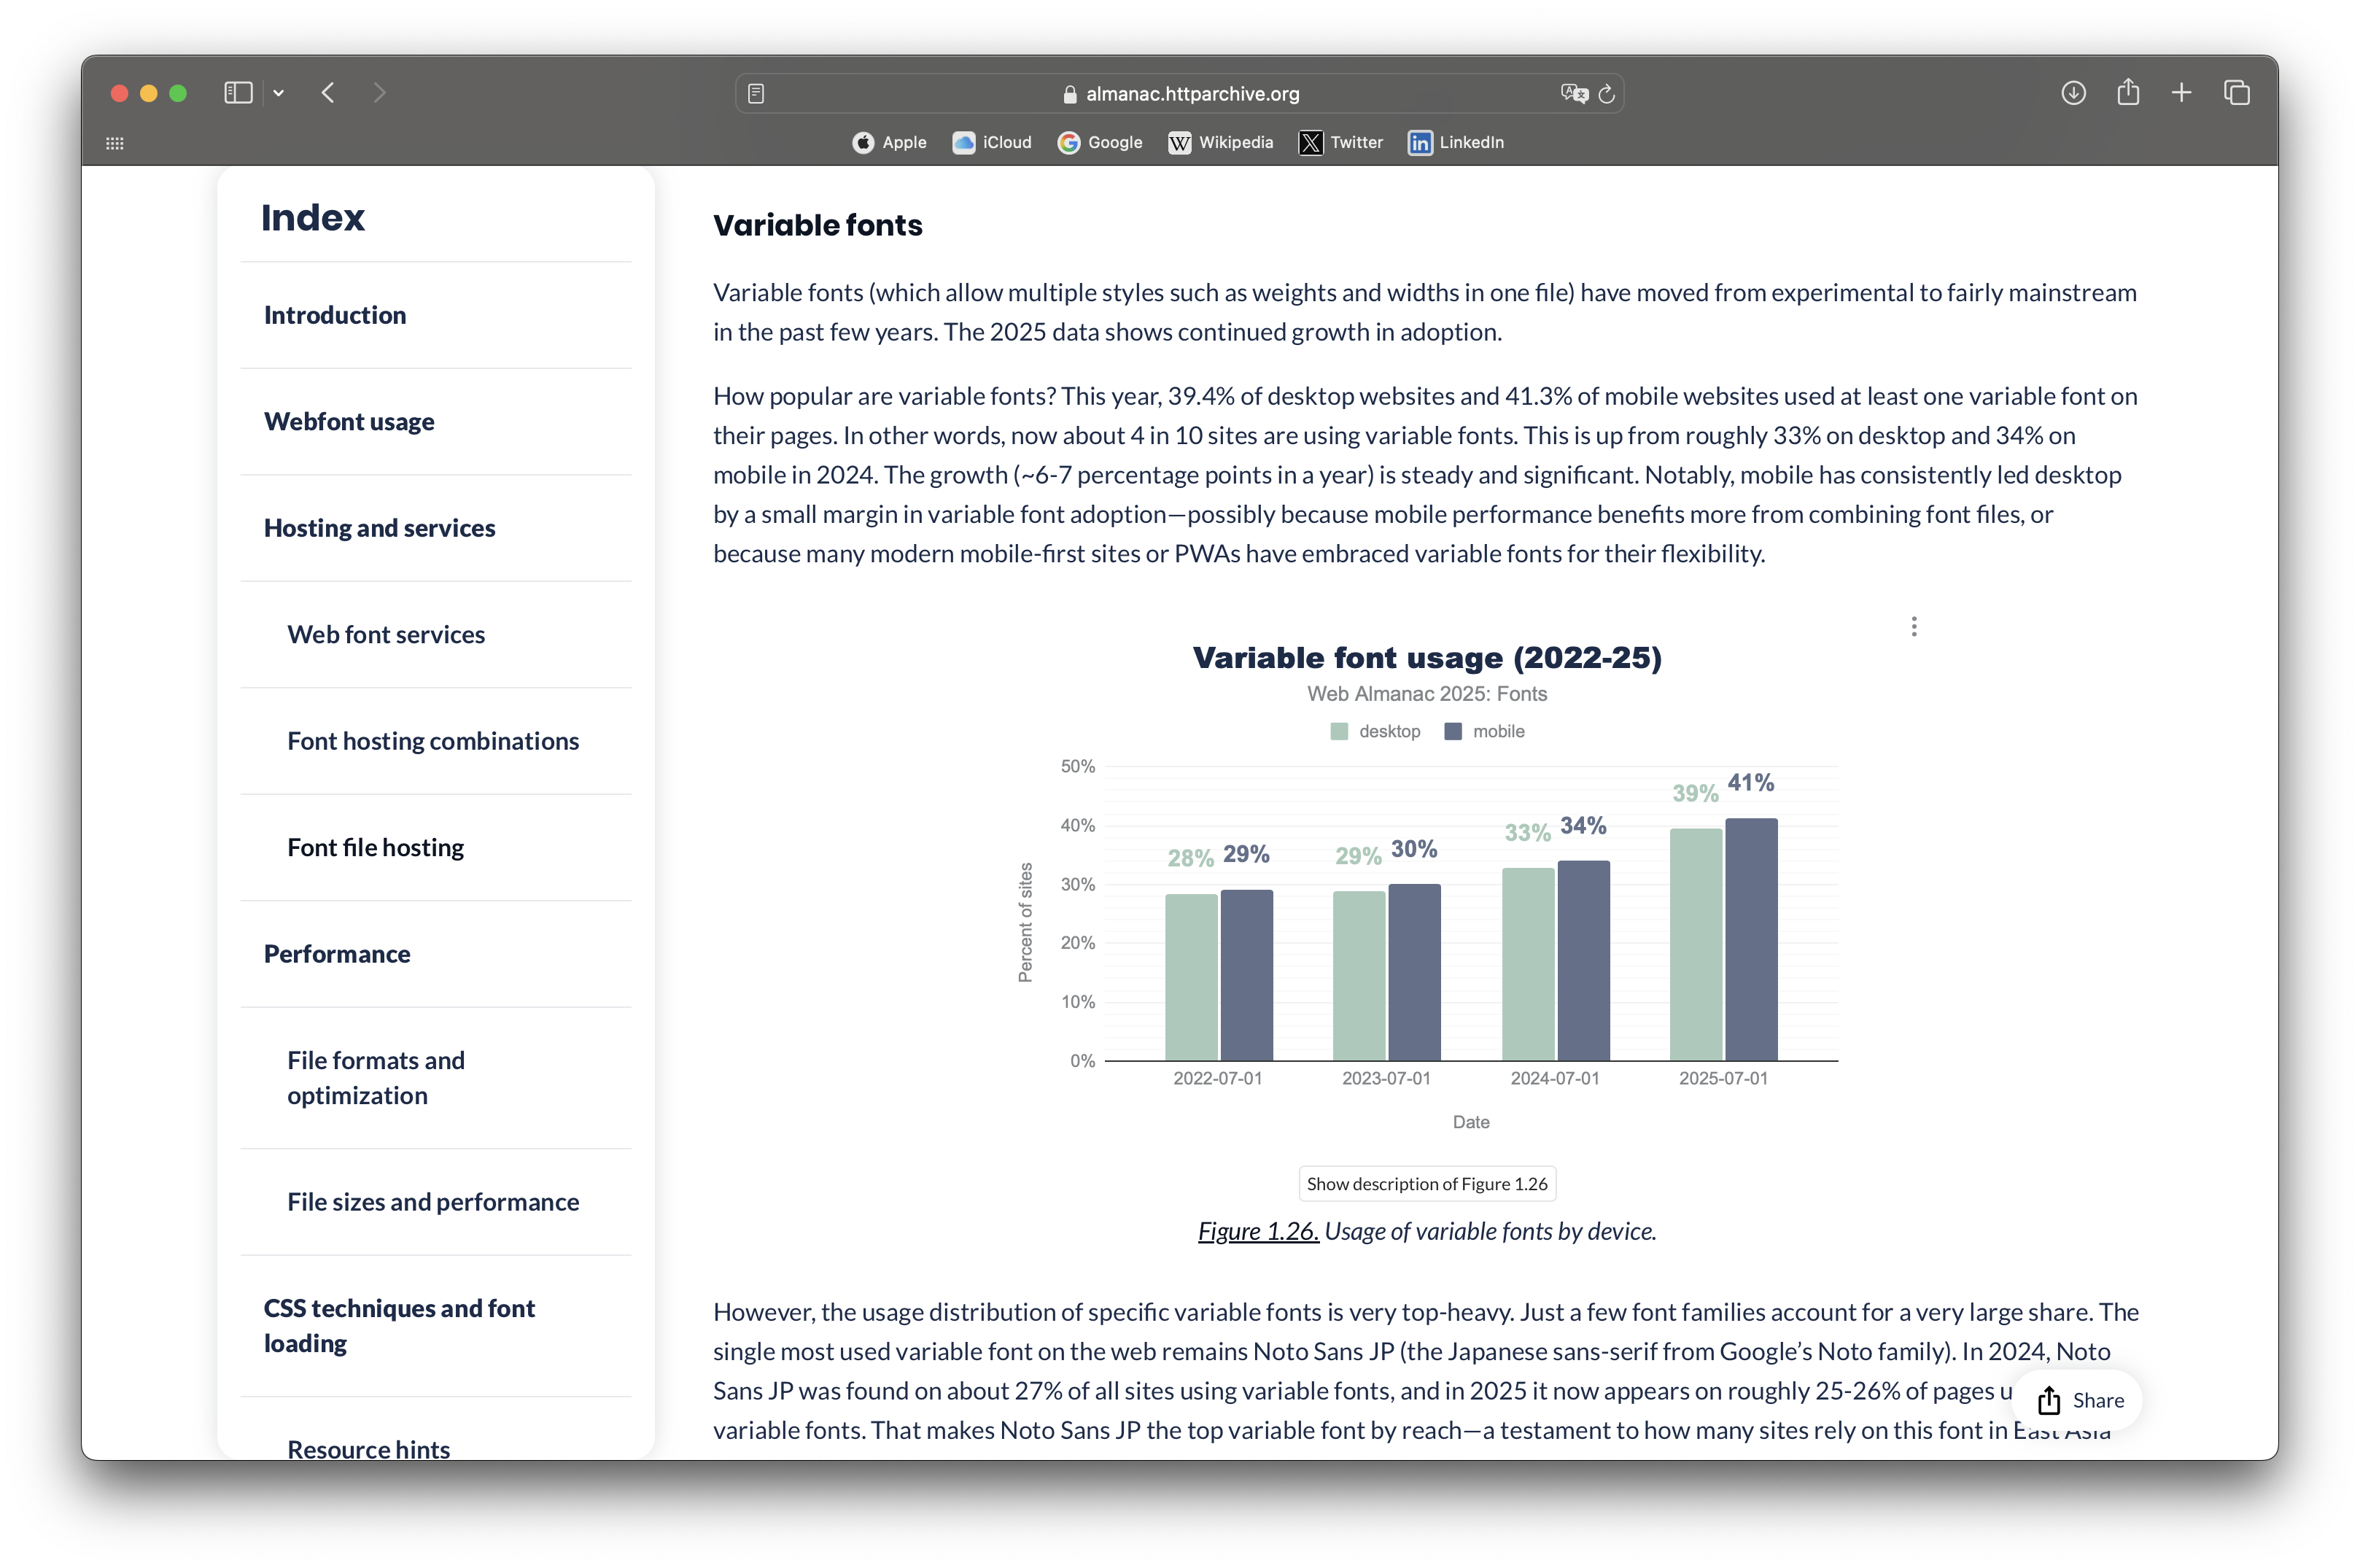Click the Safari share icon in the toolbar
Screen dimensions: 2360x1568
[x=2128, y=93]
